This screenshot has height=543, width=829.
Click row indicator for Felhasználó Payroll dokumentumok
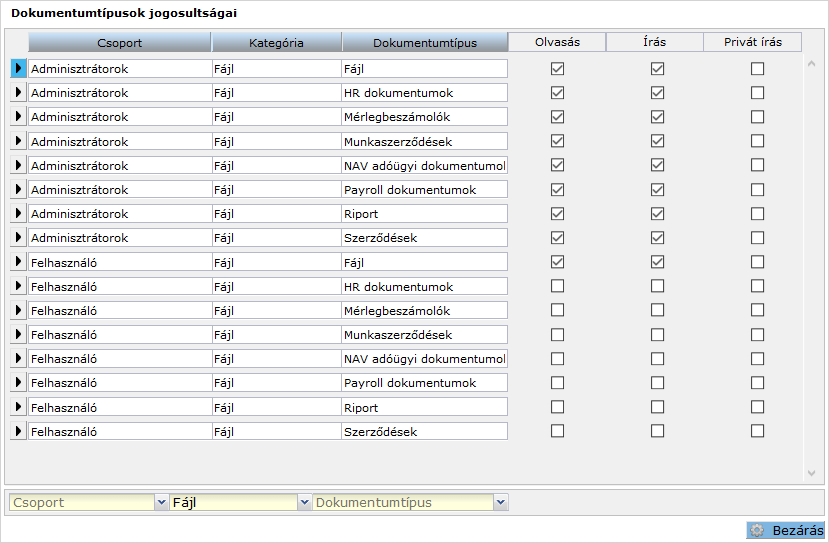tap(17, 383)
